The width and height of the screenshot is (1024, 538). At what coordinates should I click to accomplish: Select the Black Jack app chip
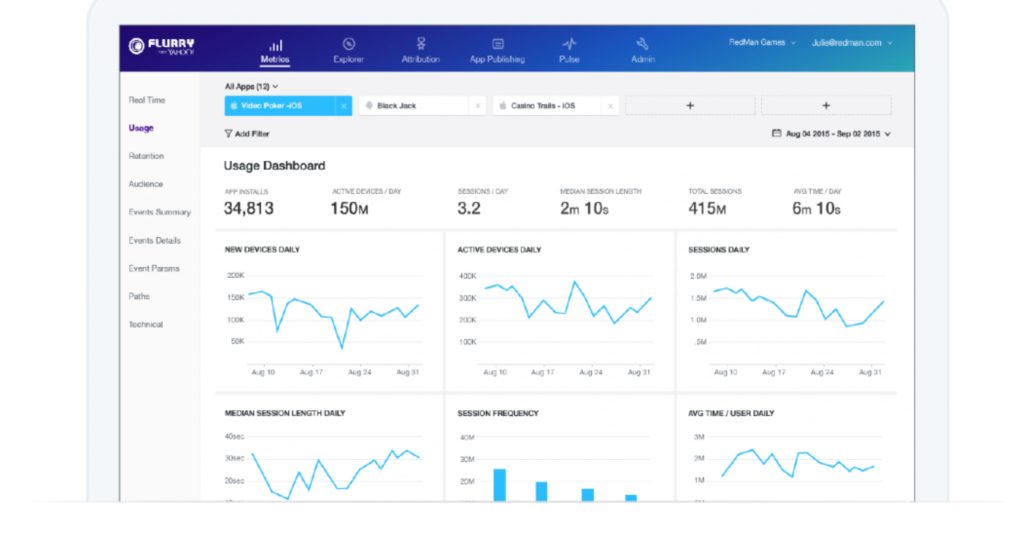[410, 105]
